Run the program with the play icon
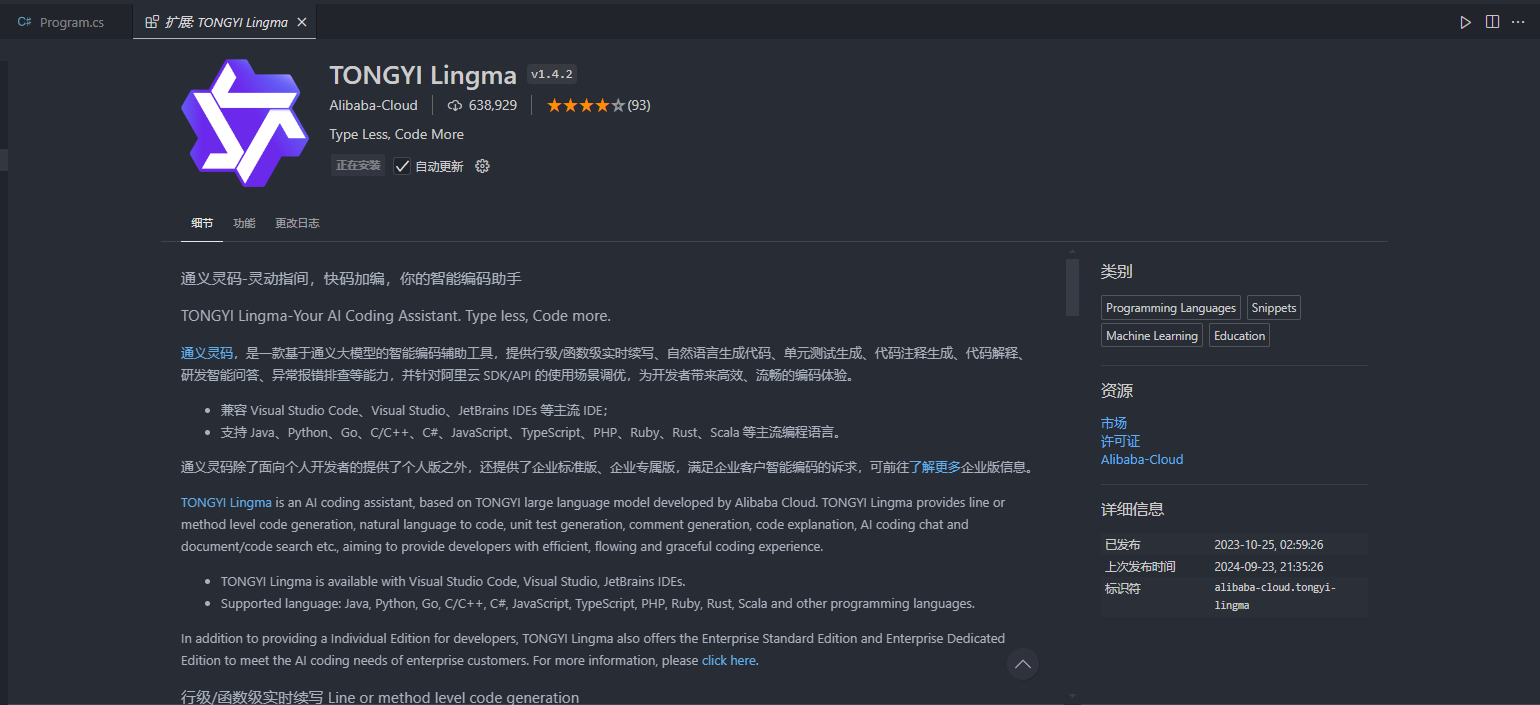This screenshot has width=1540, height=705. coord(1465,22)
